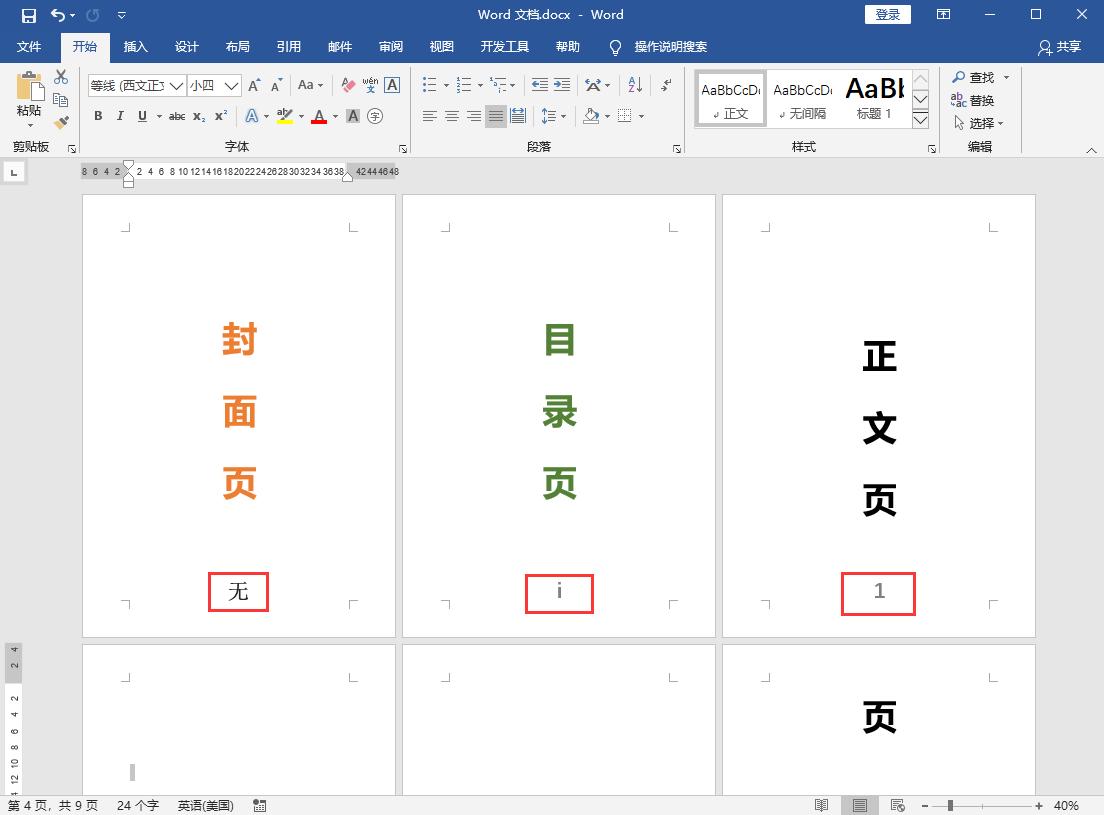Enable center text alignment
The height and width of the screenshot is (815, 1104).
coord(451,116)
